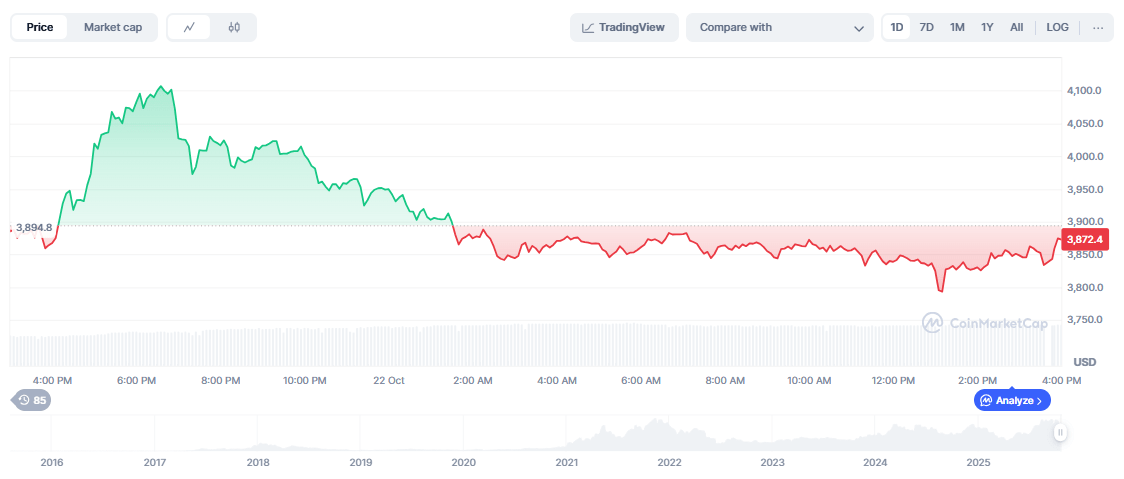Select the 1Y time range
The height and width of the screenshot is (479, 1124).
click(x=987, y=28)
